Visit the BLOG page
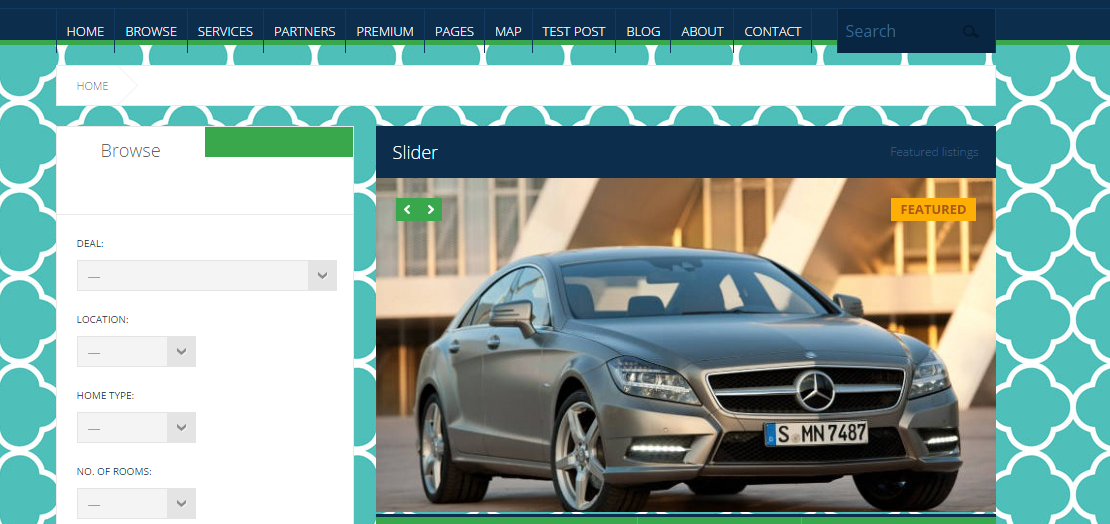 tap(643, 31)
